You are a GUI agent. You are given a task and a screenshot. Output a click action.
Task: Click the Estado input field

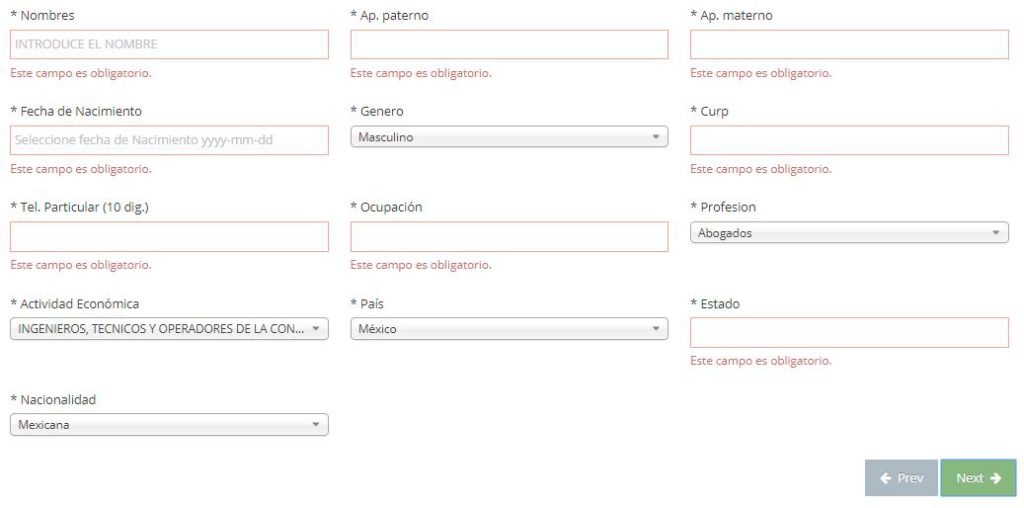click(849, 332)
